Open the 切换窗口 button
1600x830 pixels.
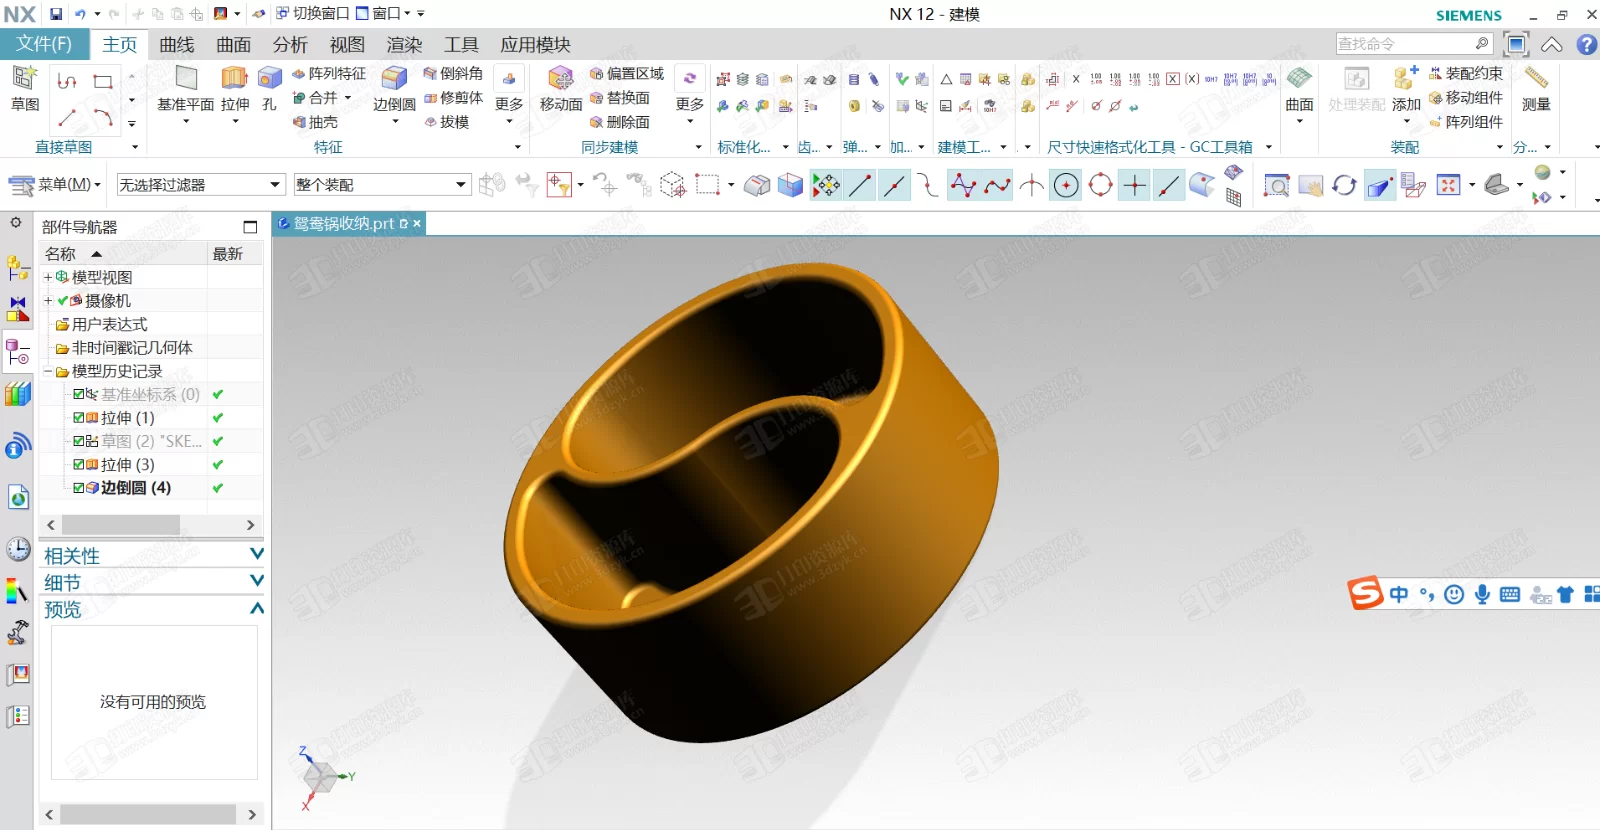click(313, 14)
